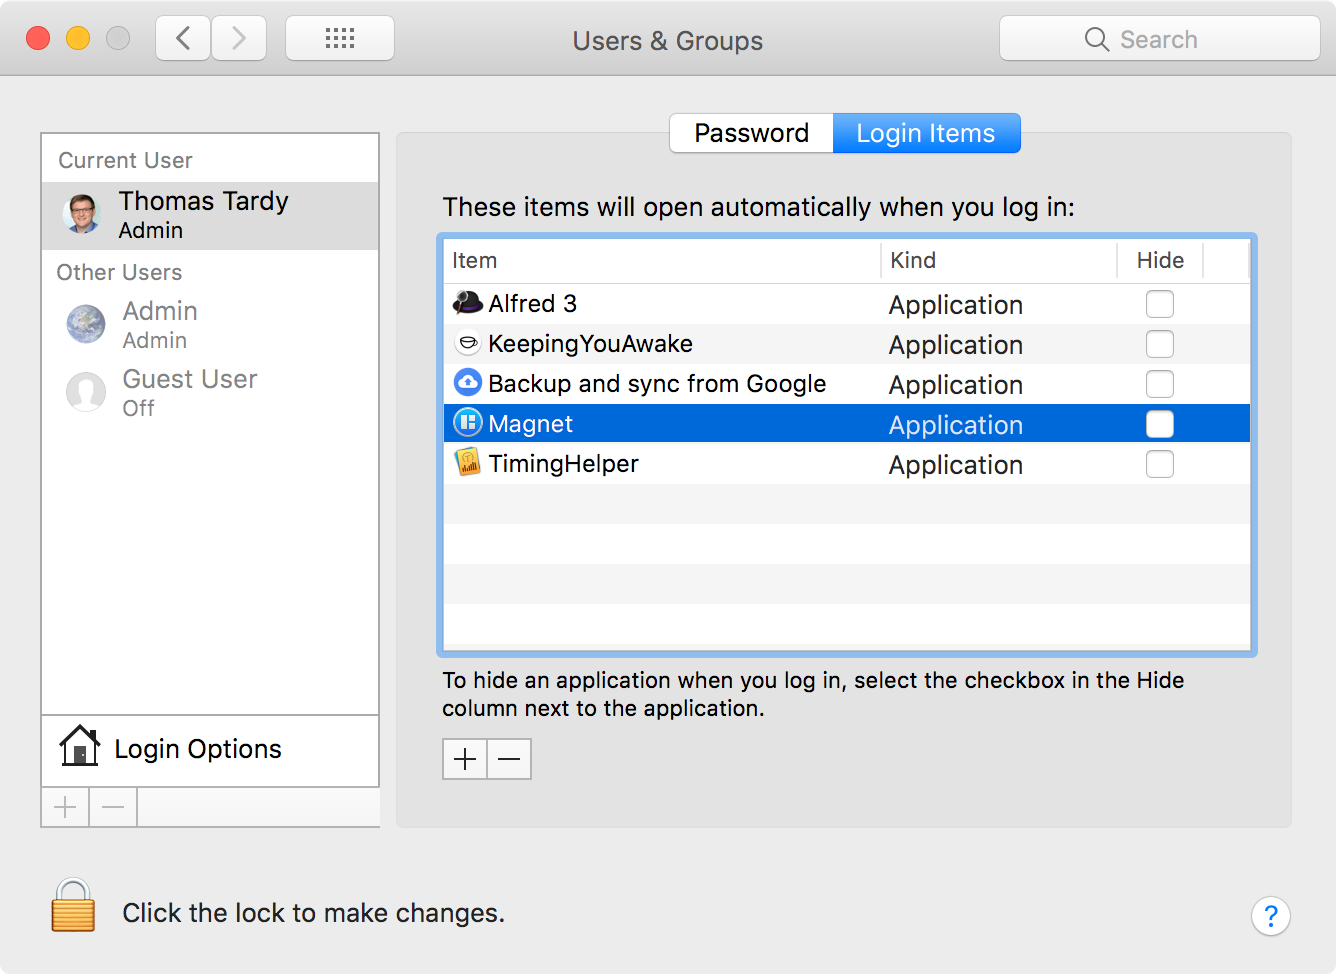This screenshot has height=974, width=1336.
Task: Click 'Click the lock to make changes' text
Action: click(x=313, y=913)
